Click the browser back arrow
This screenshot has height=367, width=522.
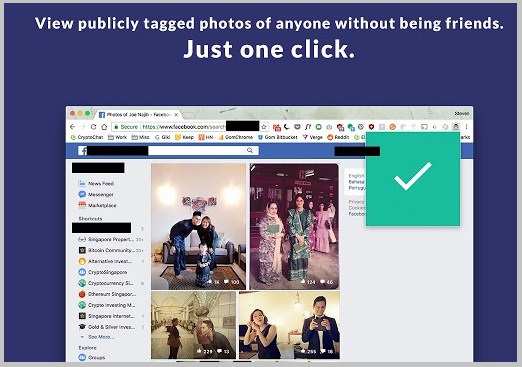point(72,127)
